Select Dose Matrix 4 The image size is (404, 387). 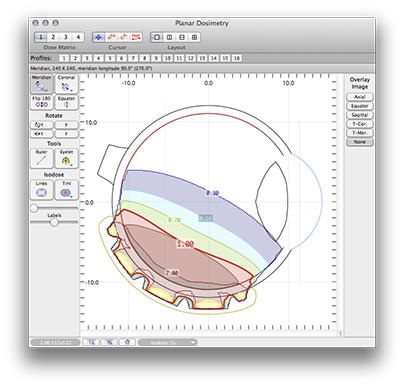click(x=78, y=37)
